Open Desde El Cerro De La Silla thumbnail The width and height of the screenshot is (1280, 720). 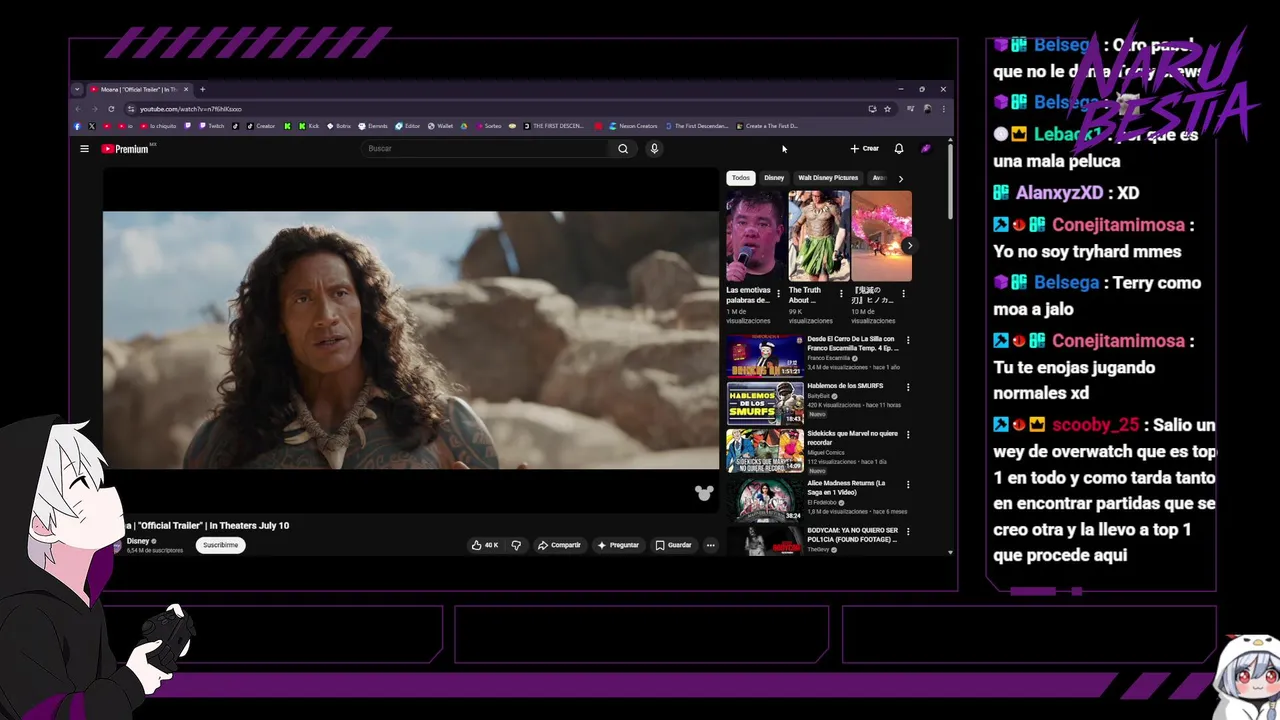765,356
